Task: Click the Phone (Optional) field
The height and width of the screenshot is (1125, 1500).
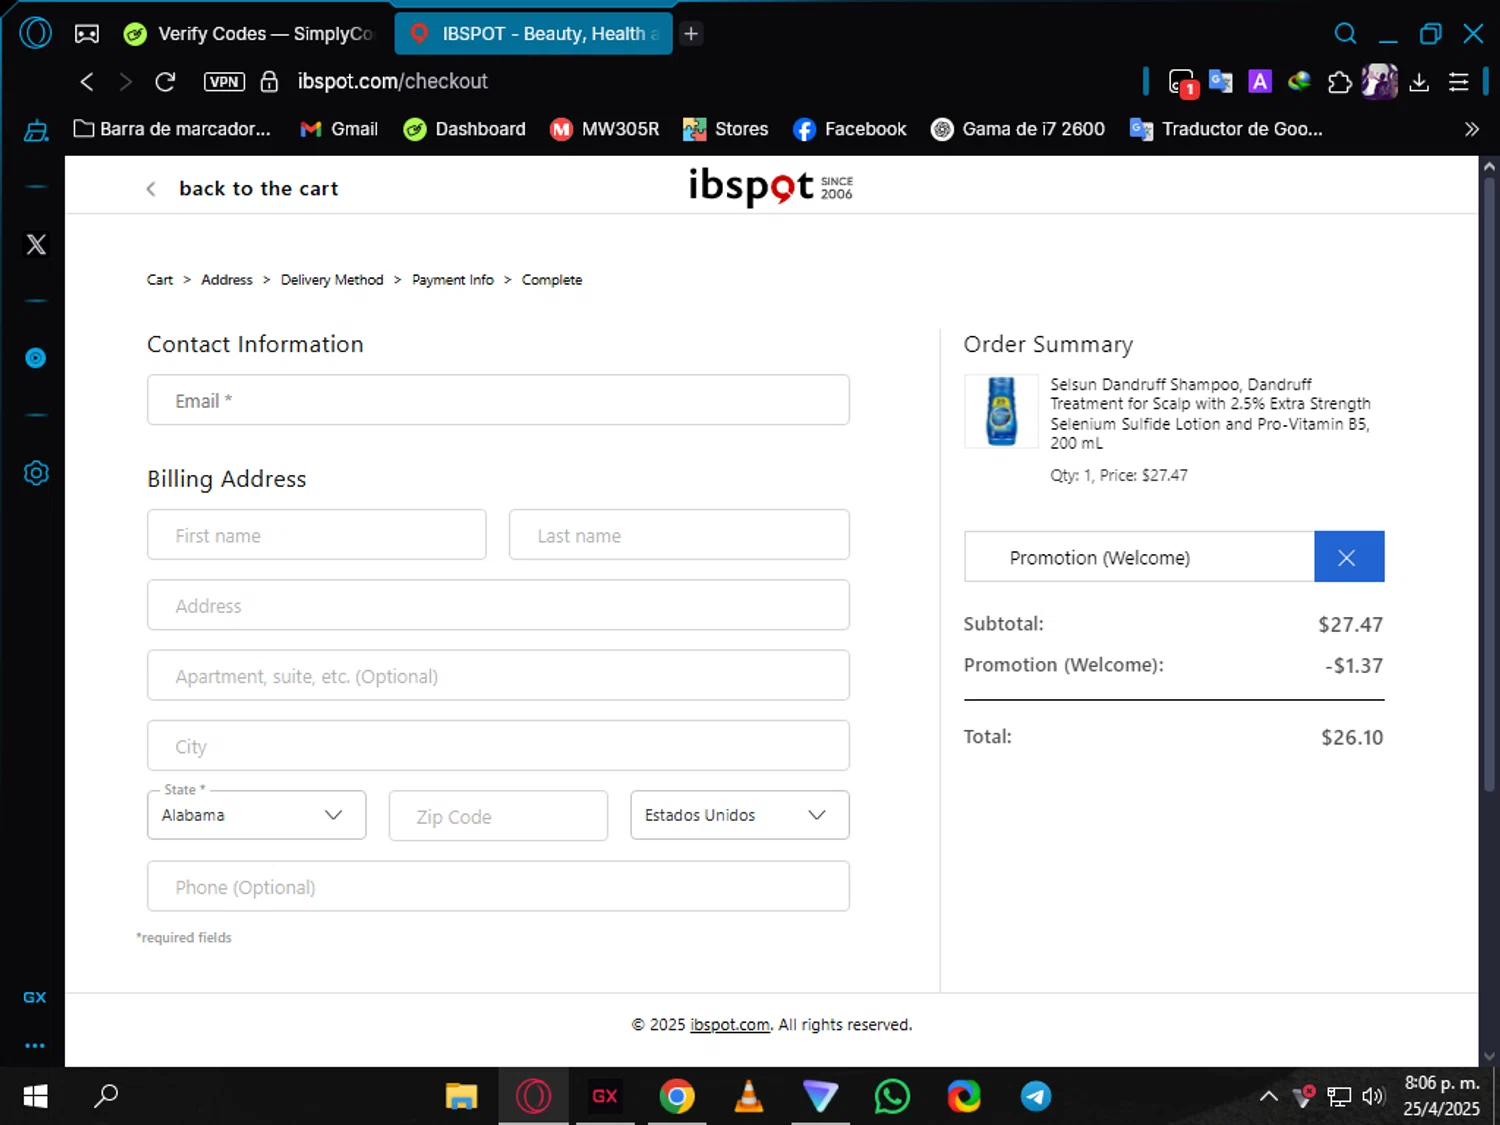Action: pos(498,886)
